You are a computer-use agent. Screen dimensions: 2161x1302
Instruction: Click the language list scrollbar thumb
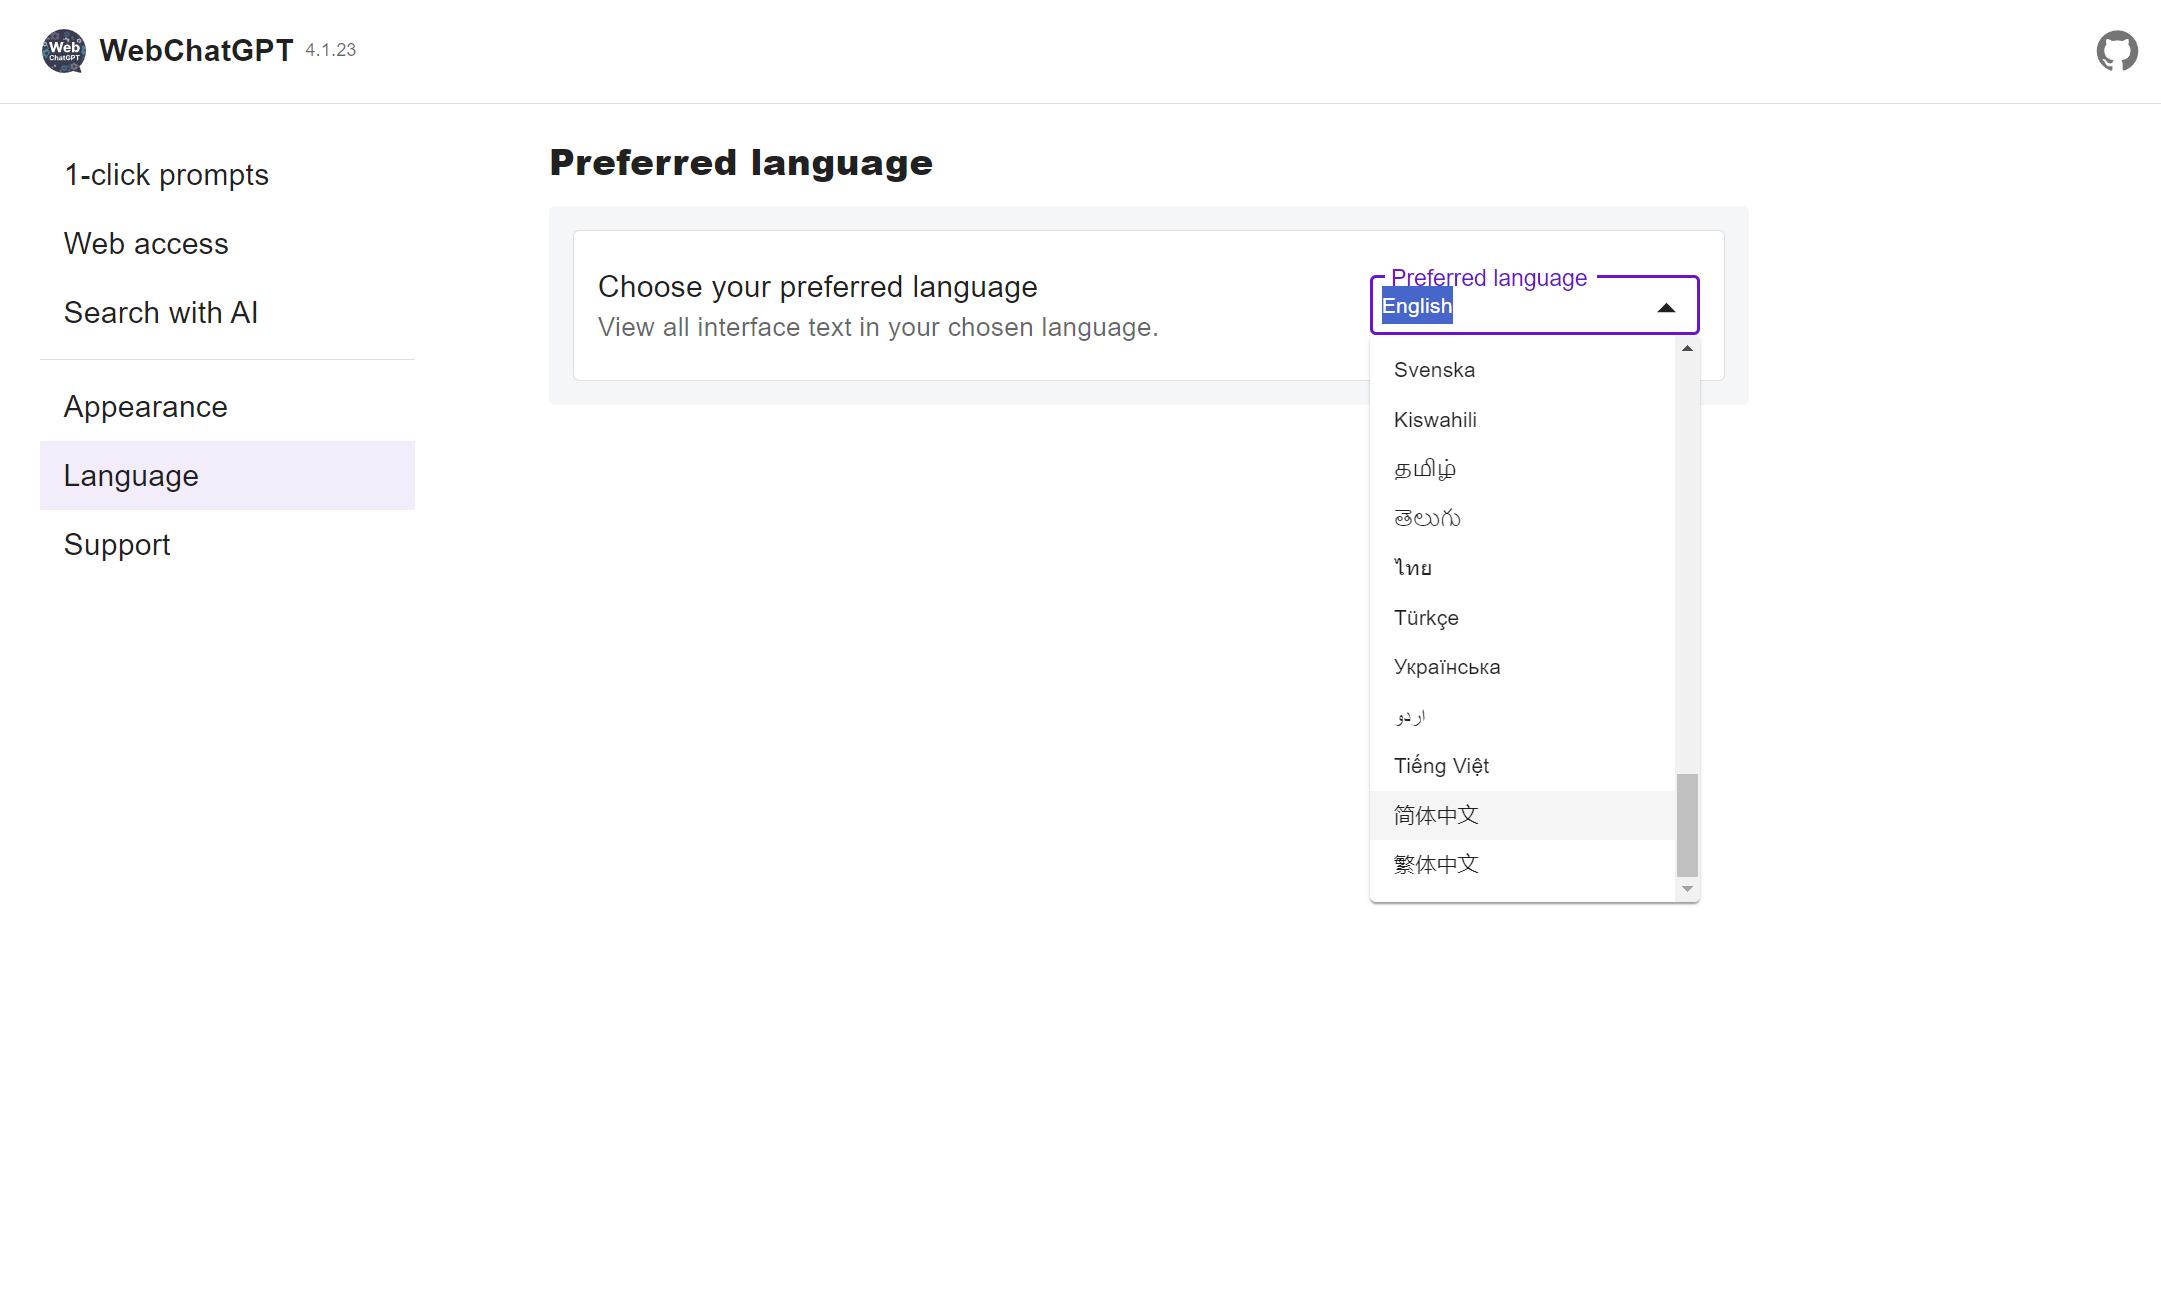point(1687,825)
